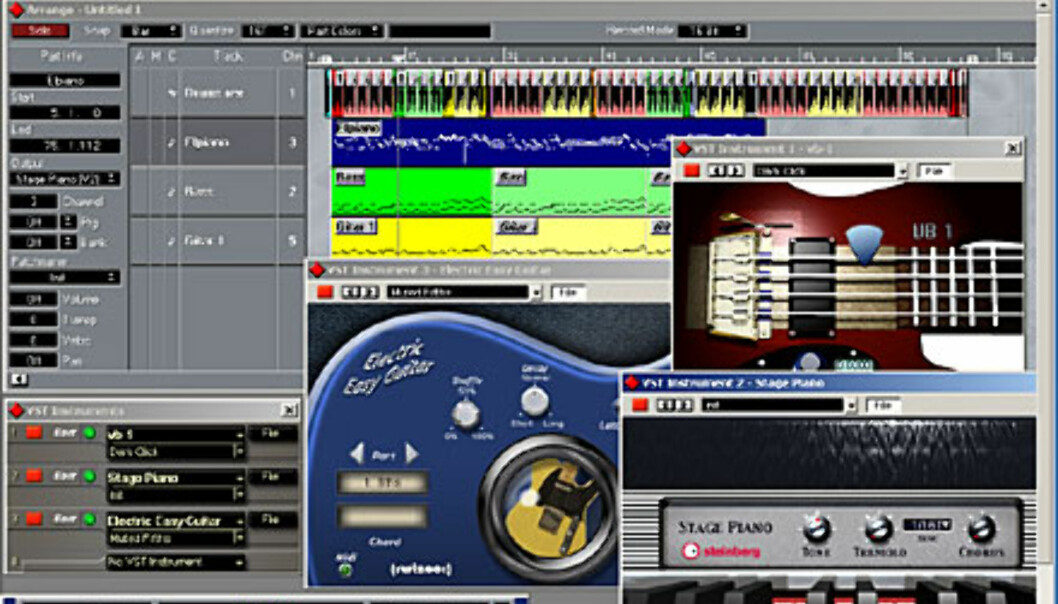Click the End position field in Part Info
Viewport: 1058px width, 604px height.
click(65, 146)
